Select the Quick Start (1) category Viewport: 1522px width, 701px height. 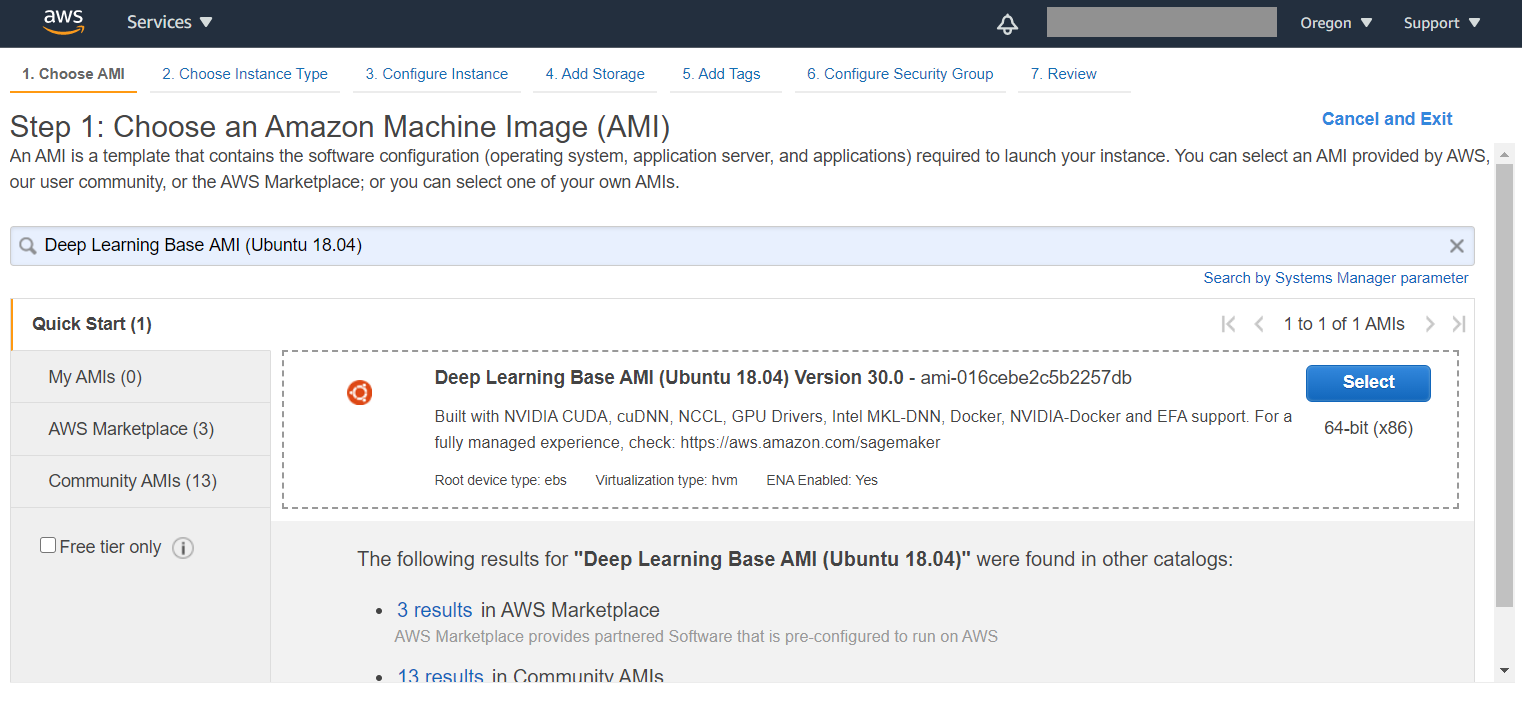tap(140, 324)
